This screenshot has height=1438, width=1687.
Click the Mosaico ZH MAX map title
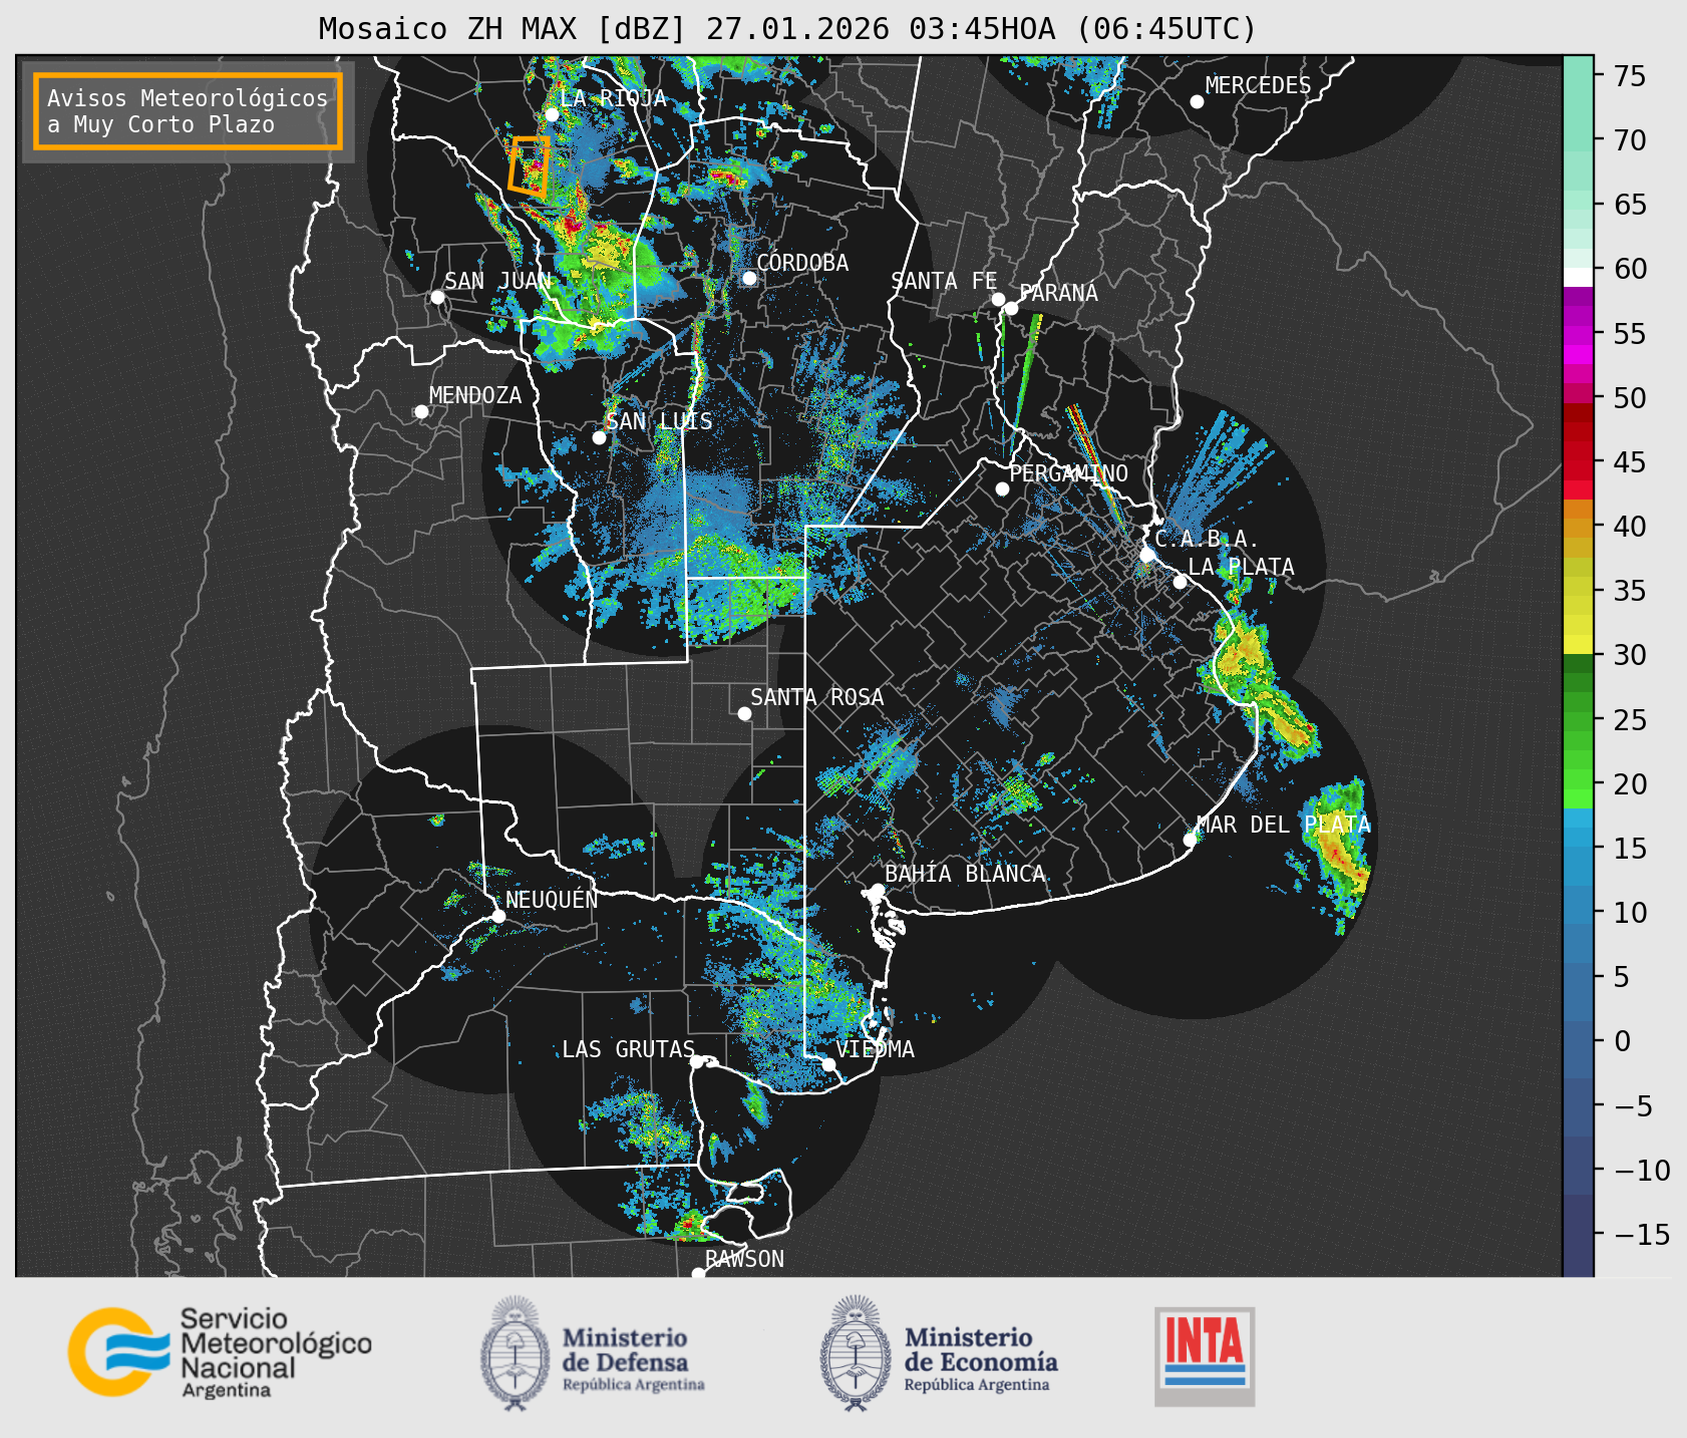[787, 28]
